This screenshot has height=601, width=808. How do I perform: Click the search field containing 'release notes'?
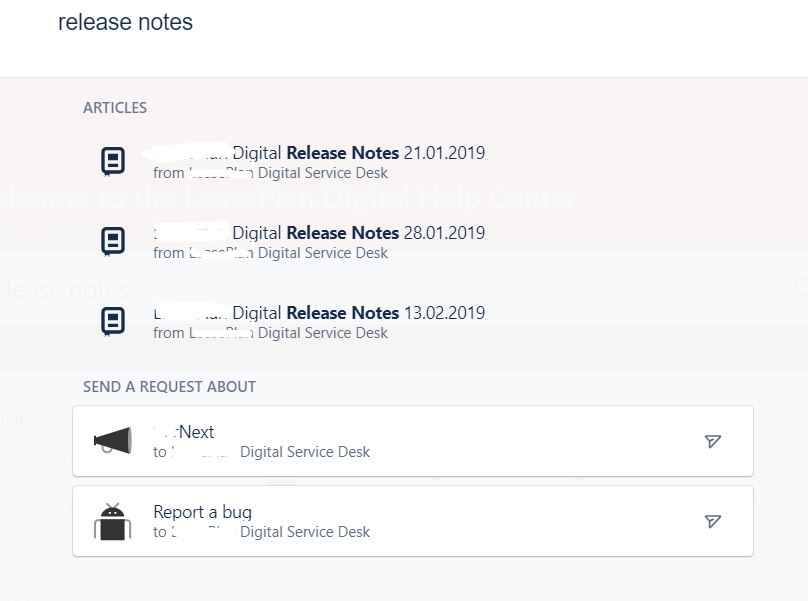coord(404,23)
